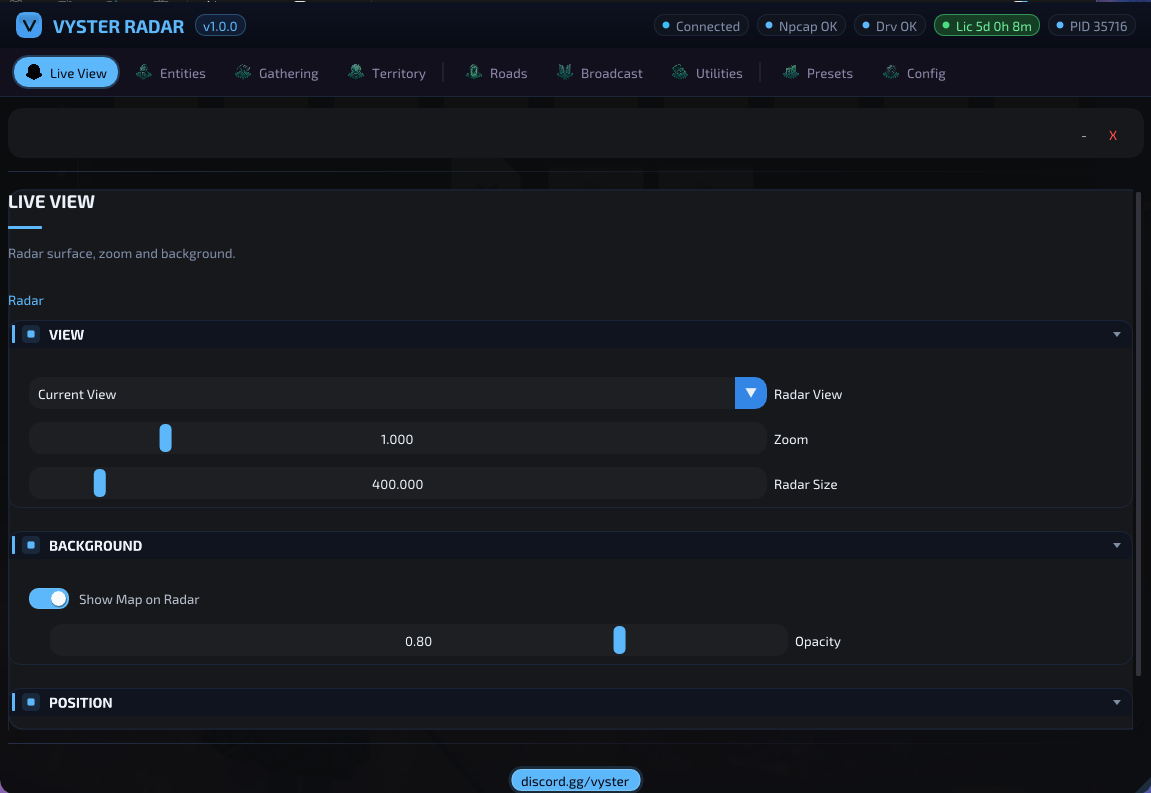Expand the POSITION section arrow
The image size is (1151, 793).
[1116, 703]
